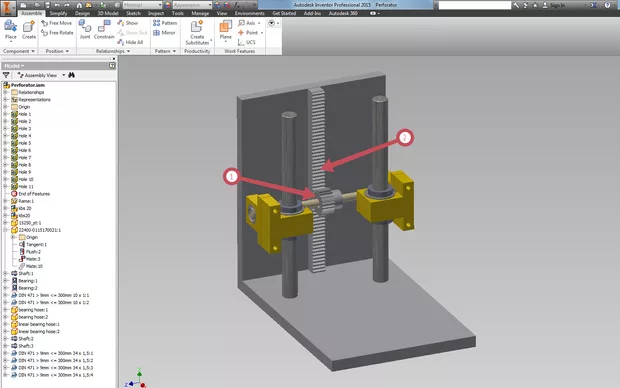Open the Simplify ribbon tab
The height and width of the screenshot is (388, 620).
click(x=58, y=13)
